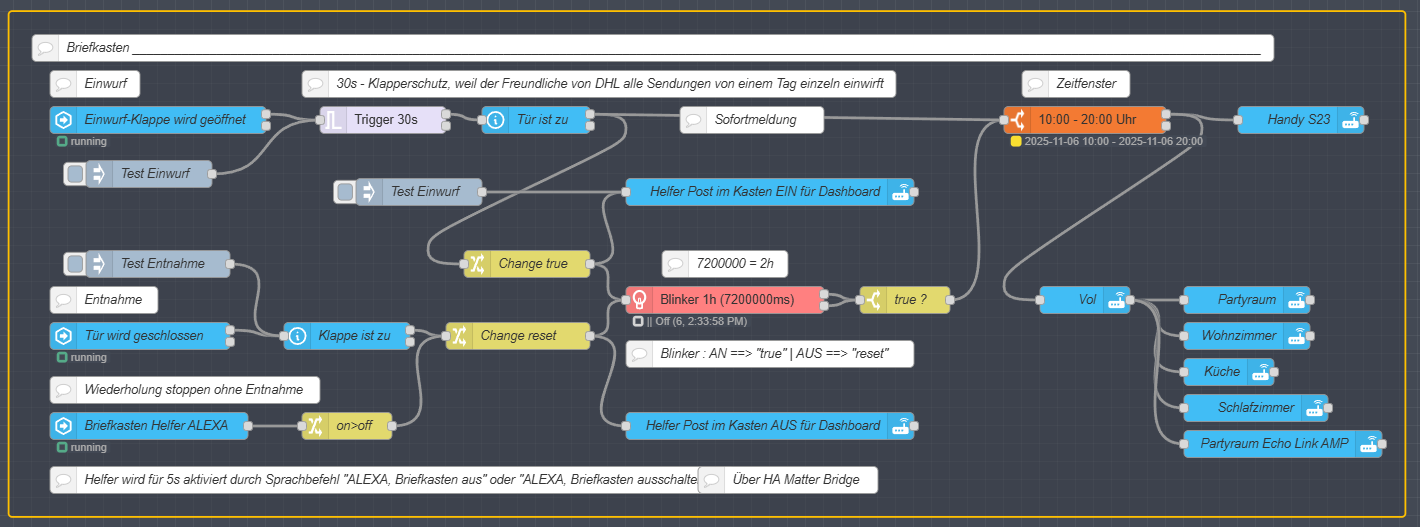Screen dimensions: 1420x527
Task: Click the router icon on Küche node
Action: pos(1261,372)
